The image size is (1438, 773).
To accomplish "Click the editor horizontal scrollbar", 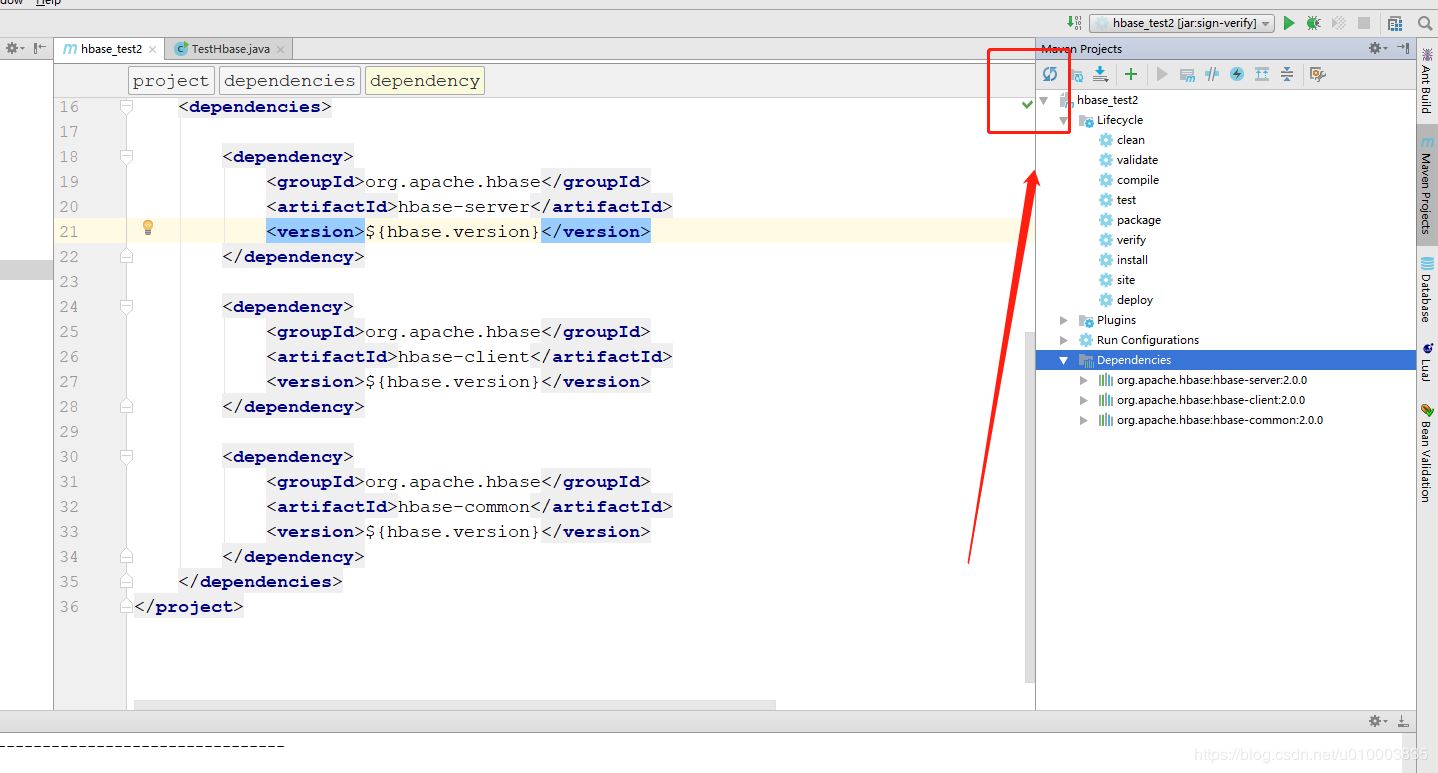I will coord(455,705).
